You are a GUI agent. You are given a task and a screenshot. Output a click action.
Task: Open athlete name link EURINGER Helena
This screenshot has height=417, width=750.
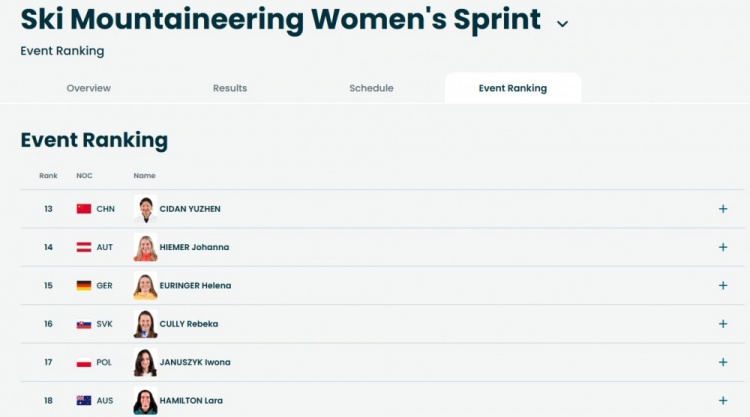195,285
